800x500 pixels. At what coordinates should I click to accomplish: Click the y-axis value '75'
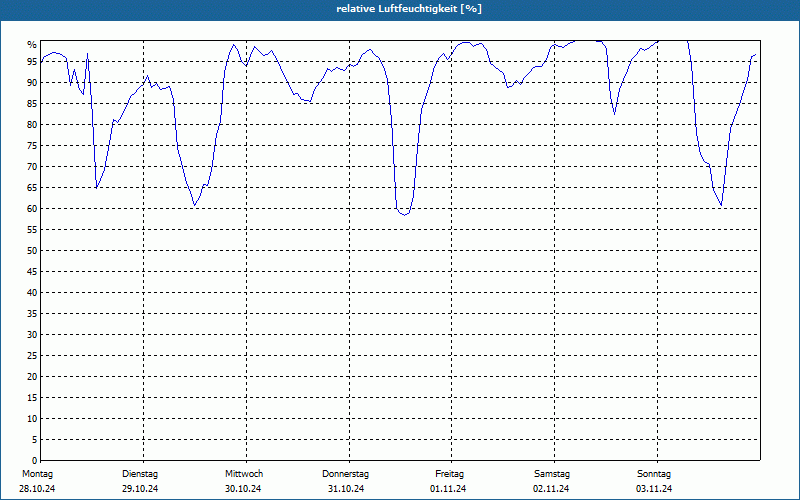(32, 145)
